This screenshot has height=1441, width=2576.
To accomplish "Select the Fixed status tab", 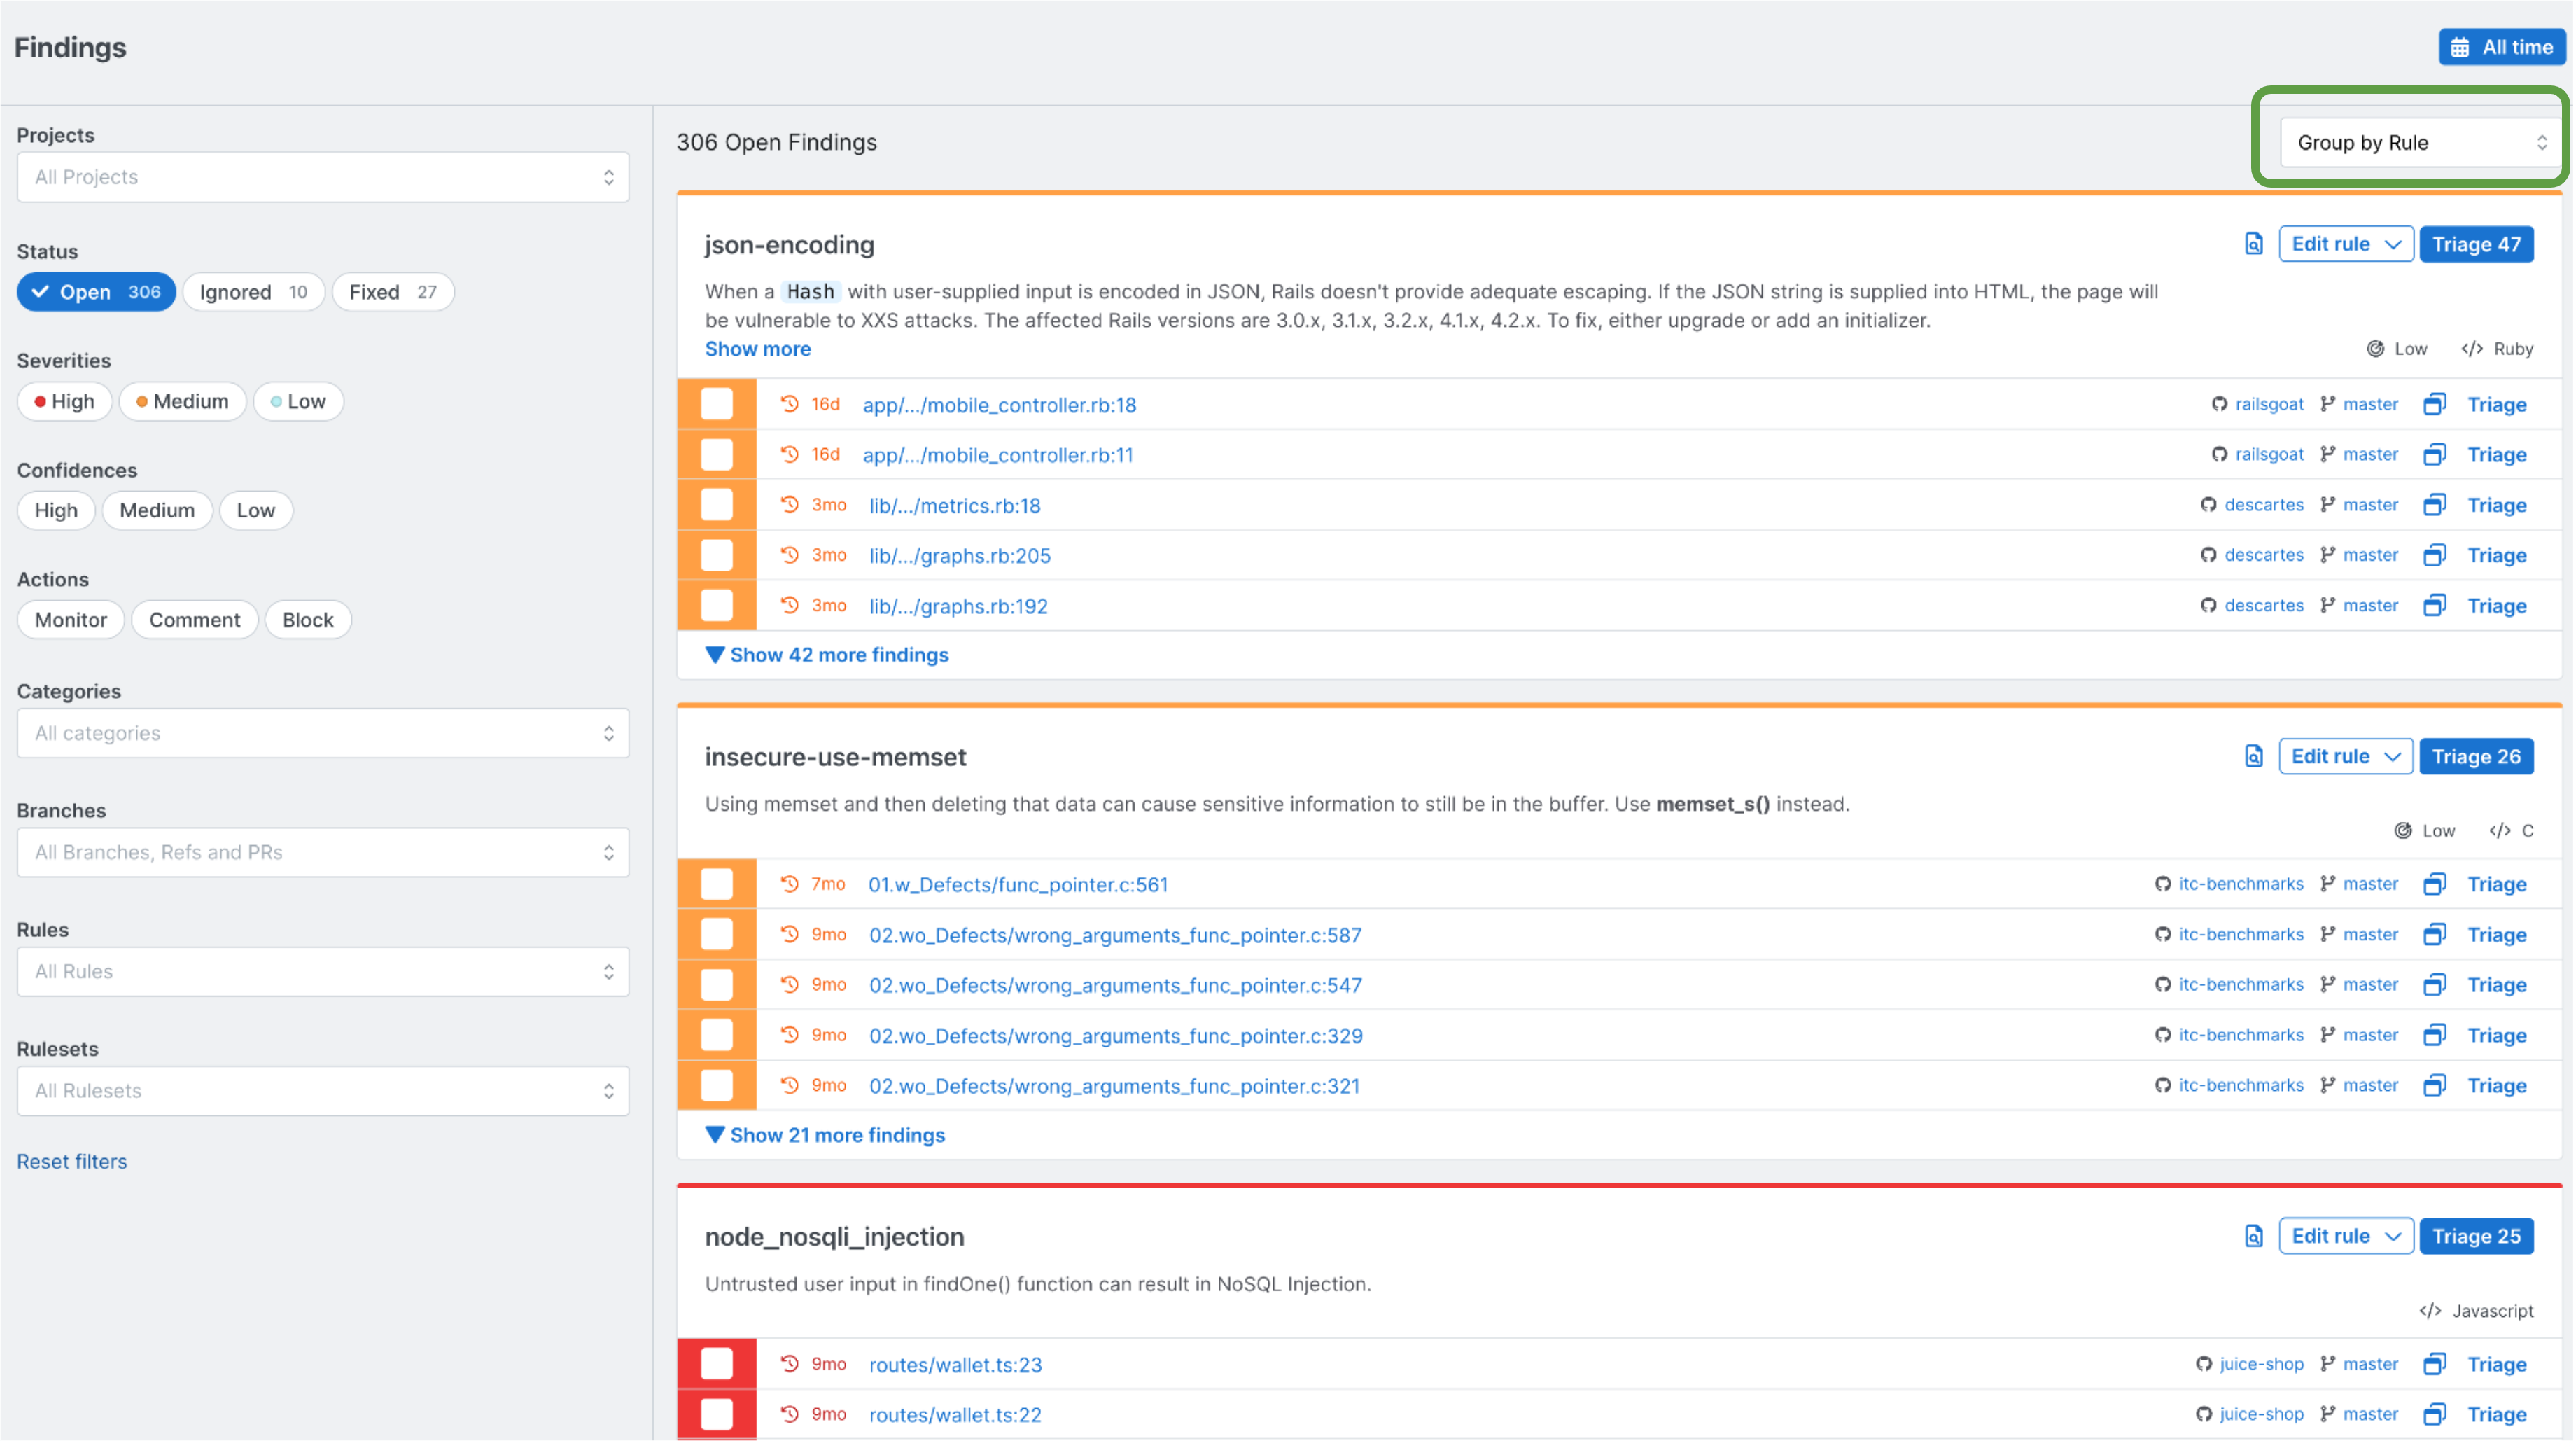I will pyautogui.click(x=392, y=292).
